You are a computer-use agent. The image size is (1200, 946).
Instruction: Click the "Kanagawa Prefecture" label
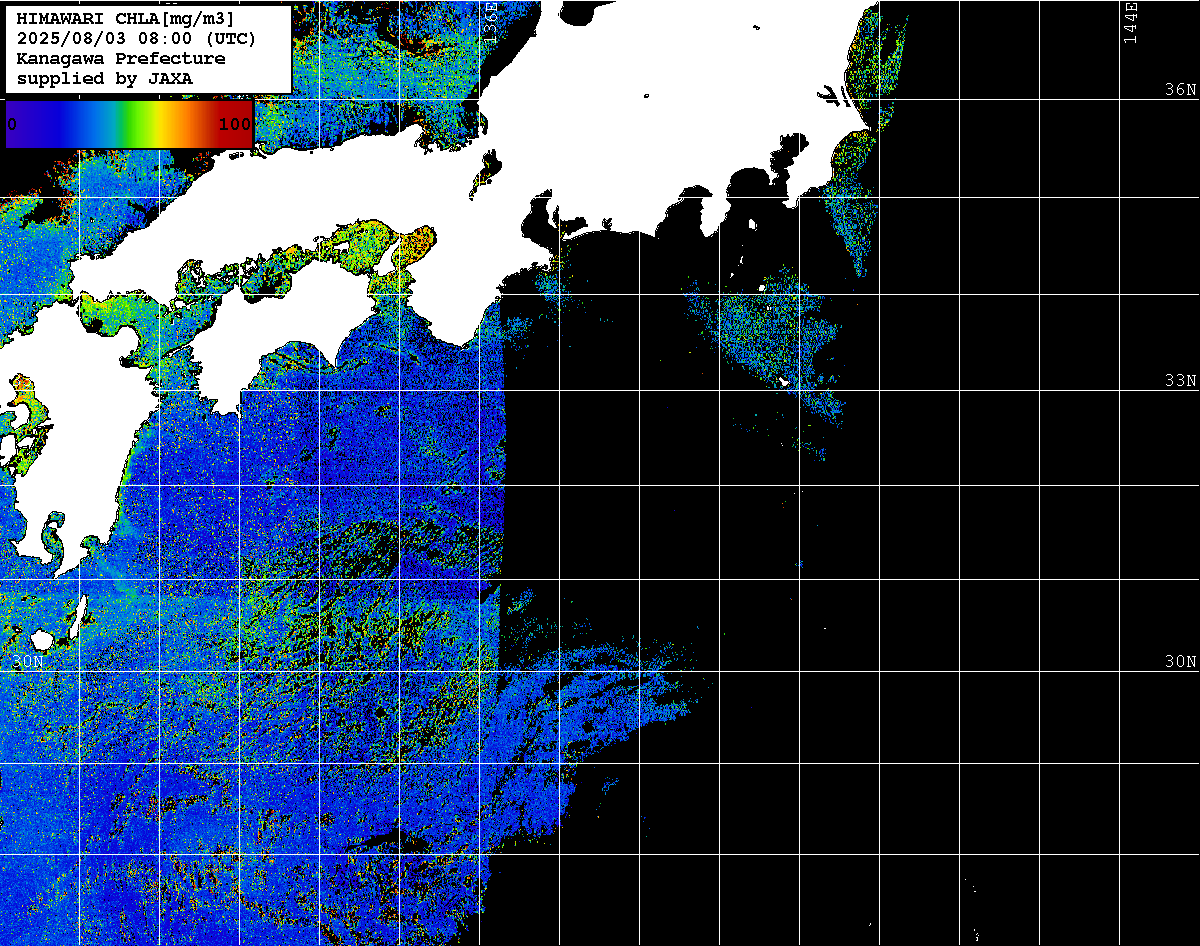coord(121,58)
